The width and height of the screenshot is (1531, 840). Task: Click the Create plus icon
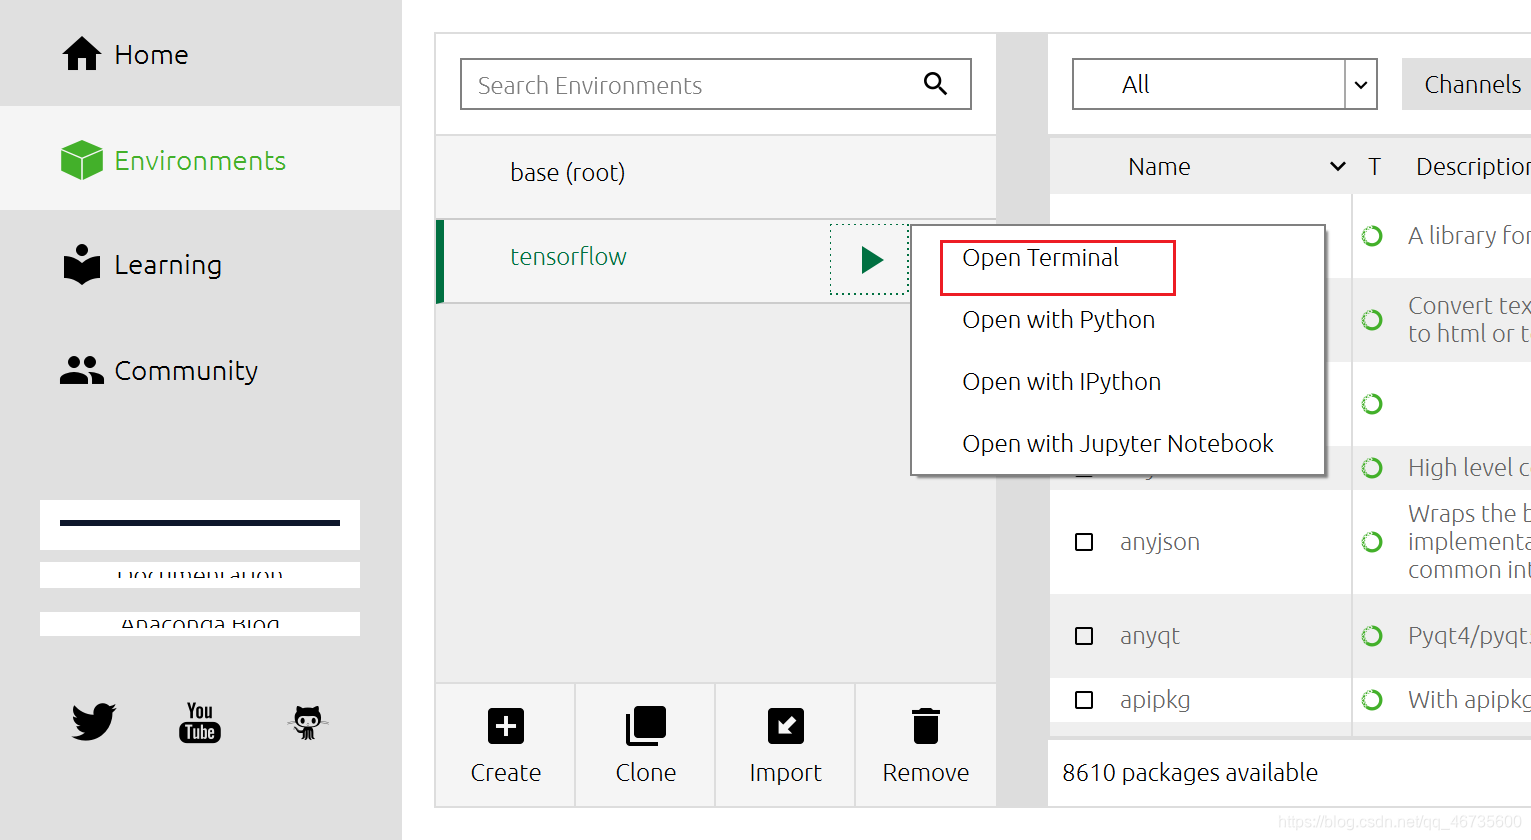506,726
